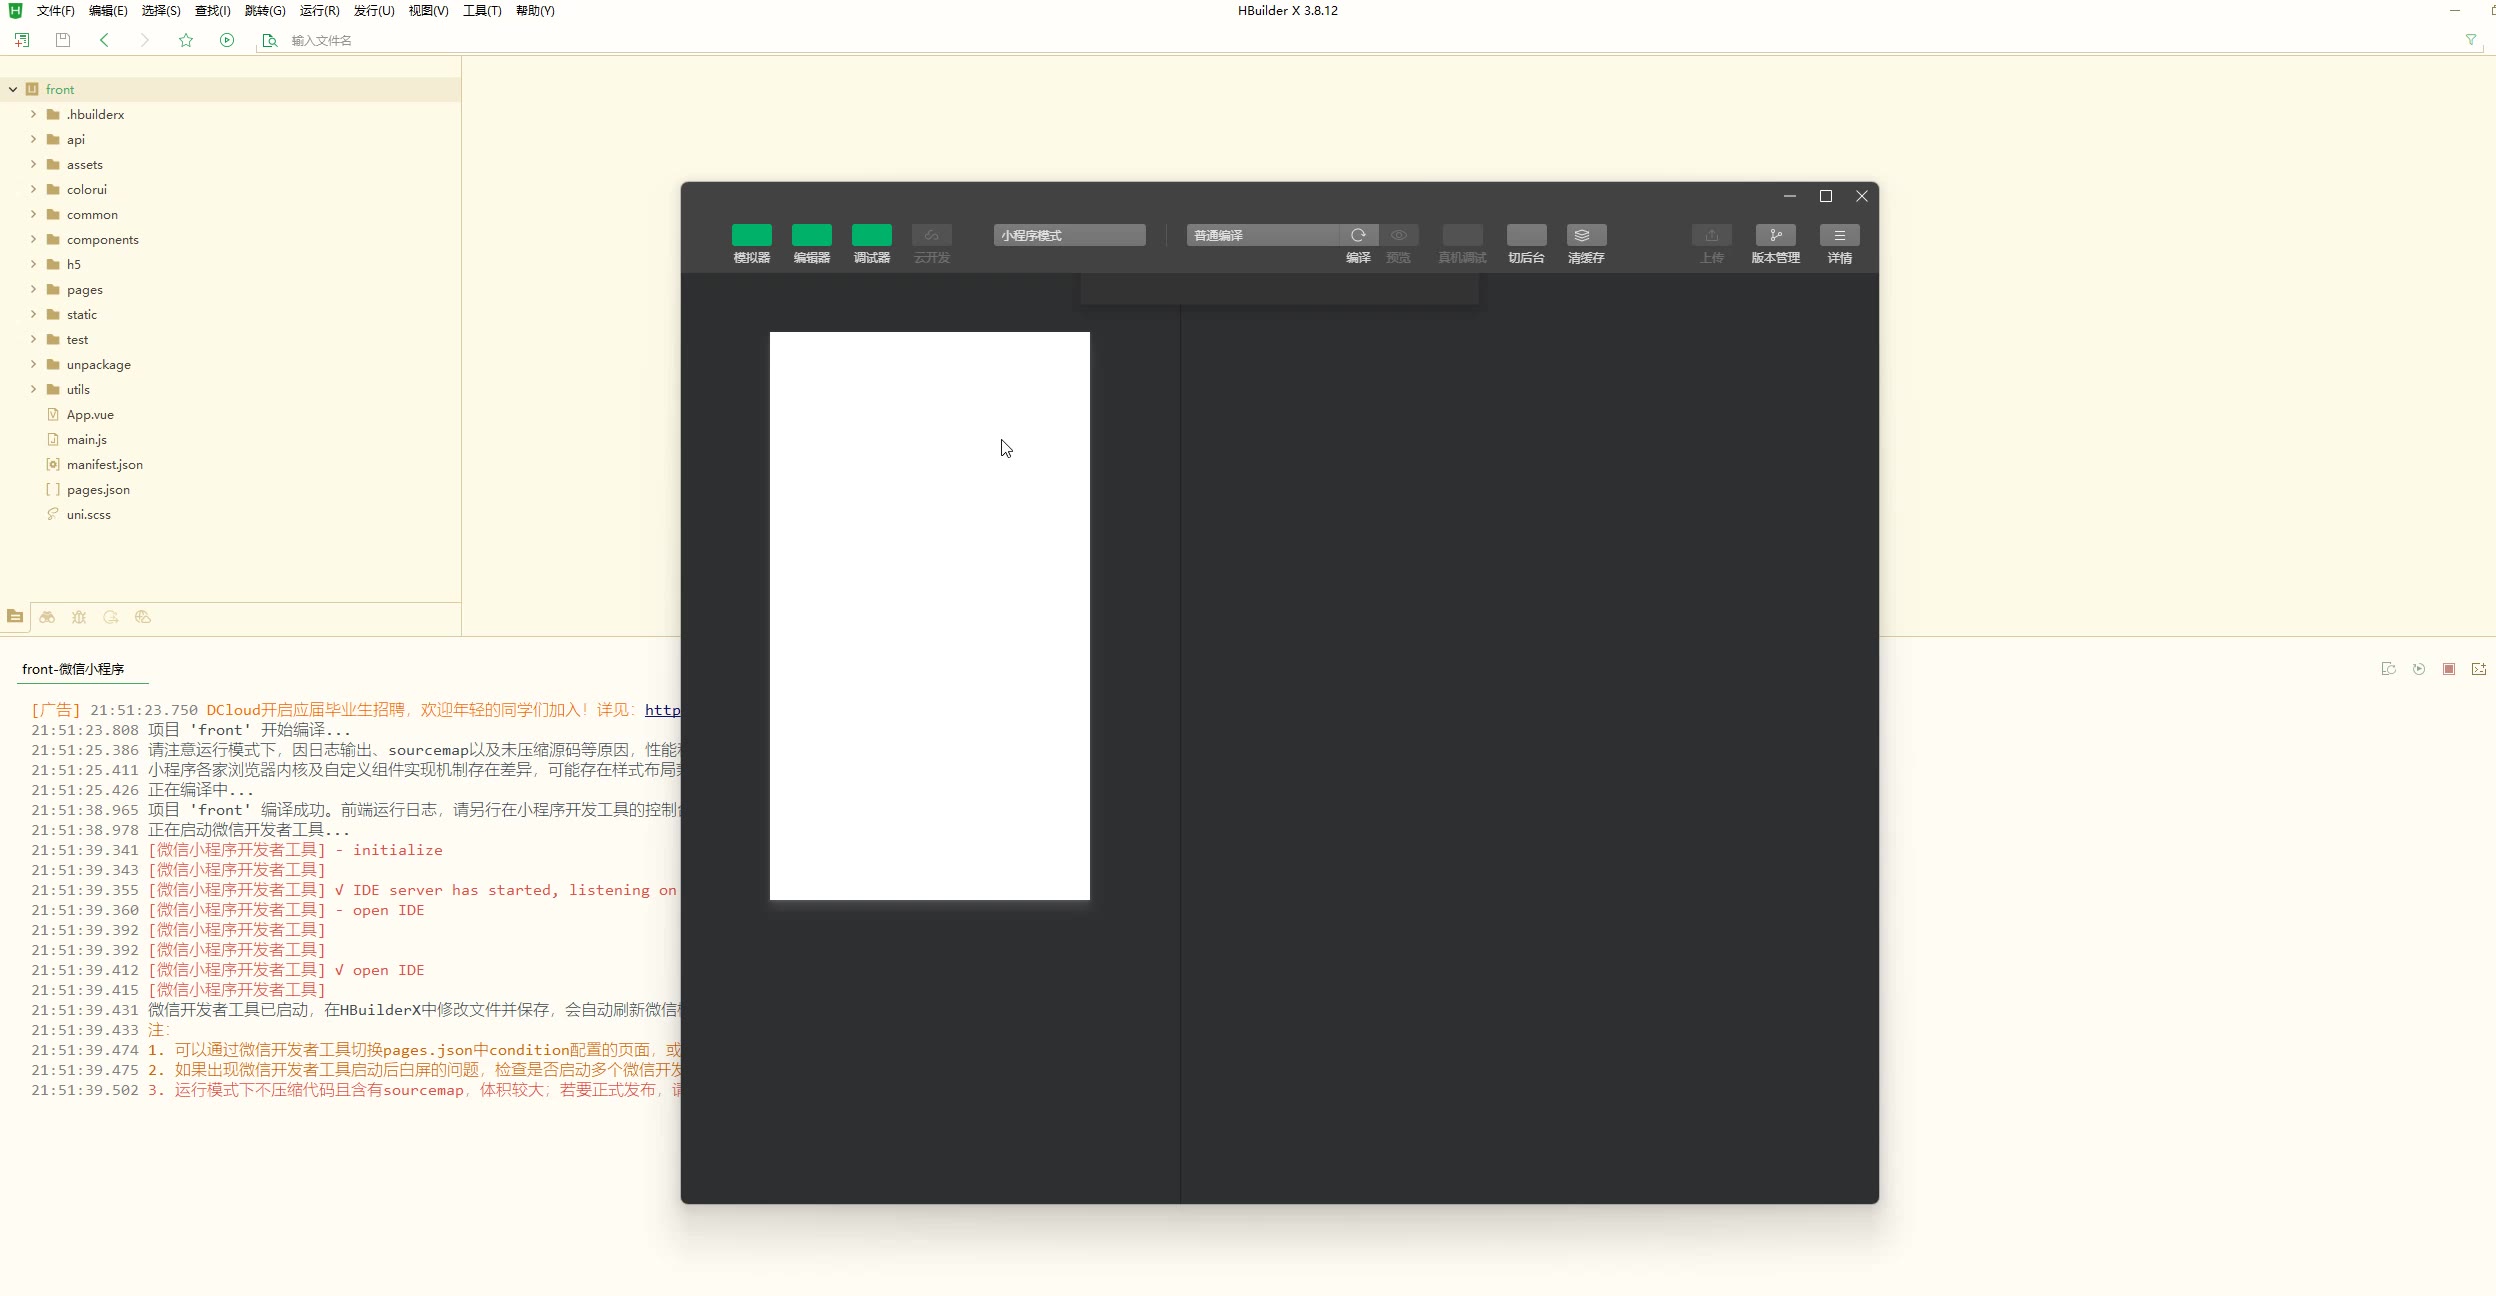Open uni.scss in the file tree
The width and height of the screenshot is (2496, 1296).
tap(89, 514)
